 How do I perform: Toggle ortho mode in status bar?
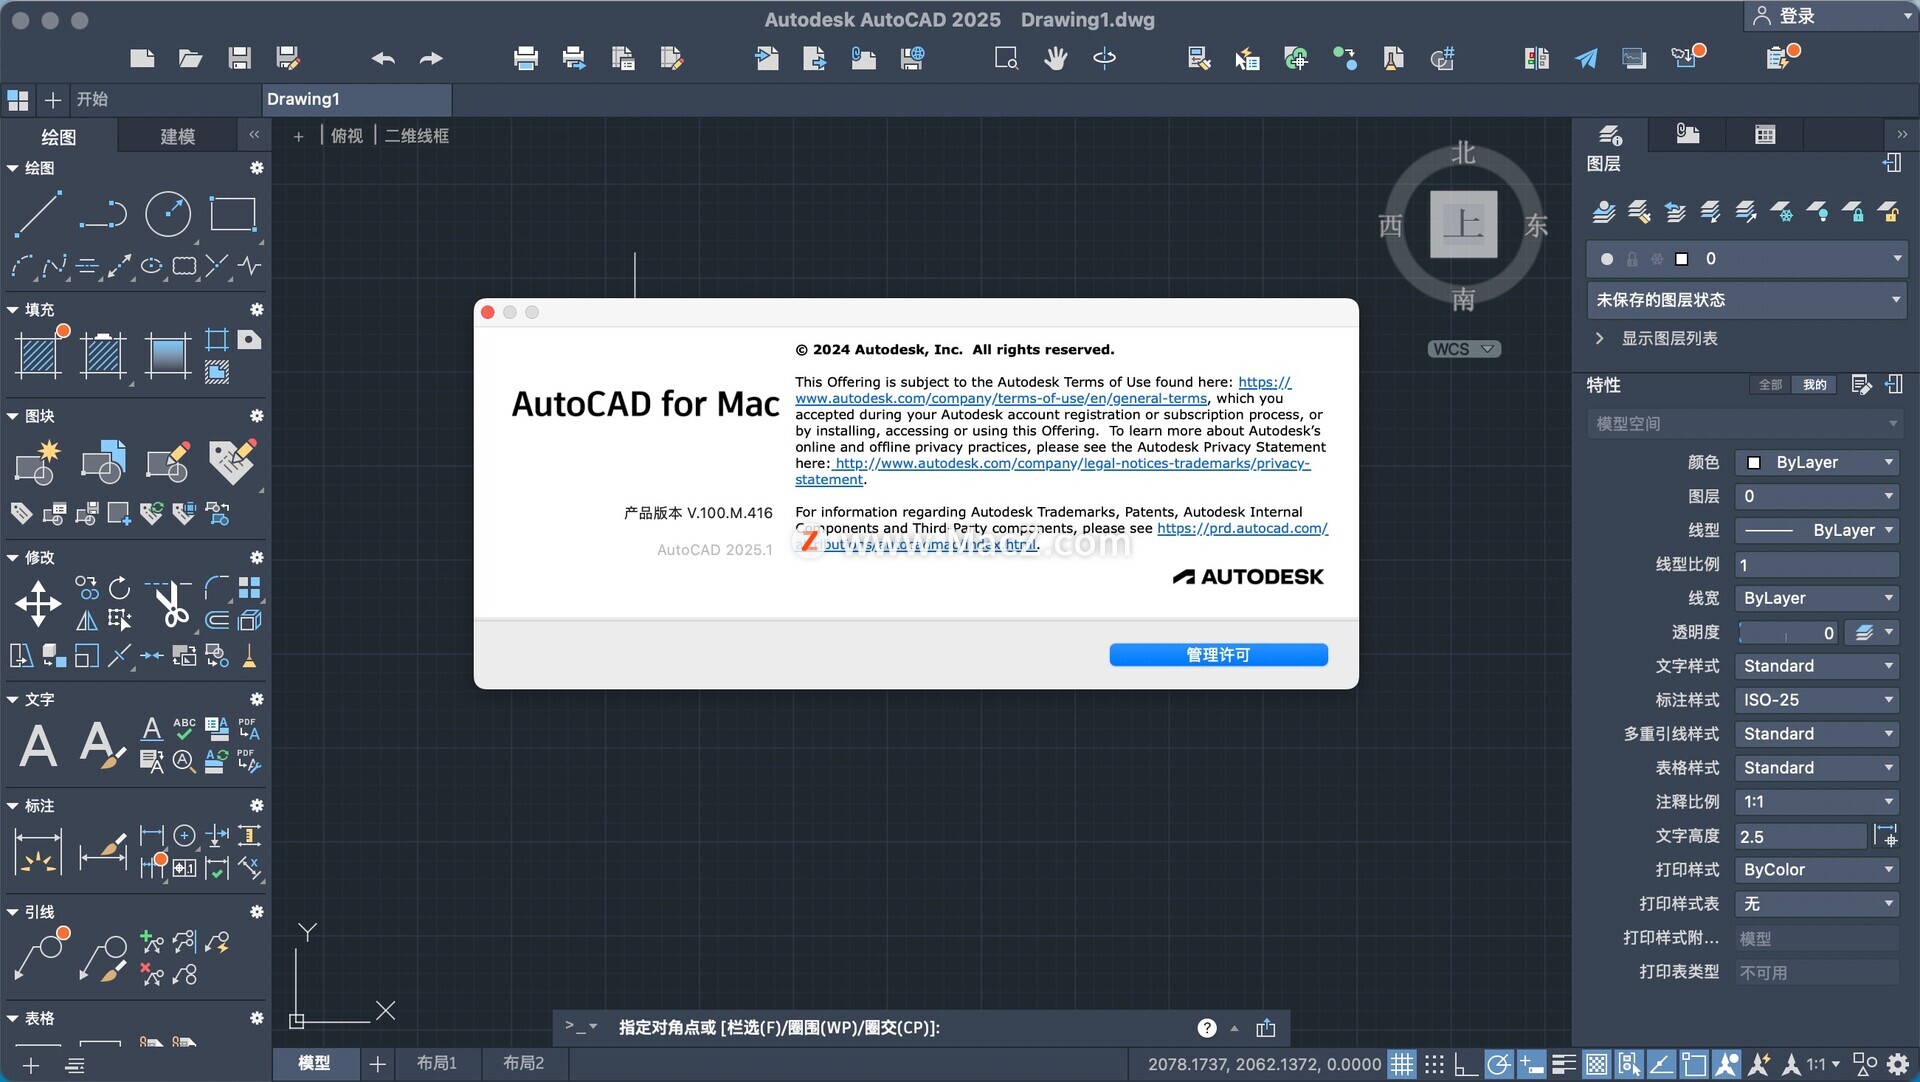(x=1466, y=1064)
